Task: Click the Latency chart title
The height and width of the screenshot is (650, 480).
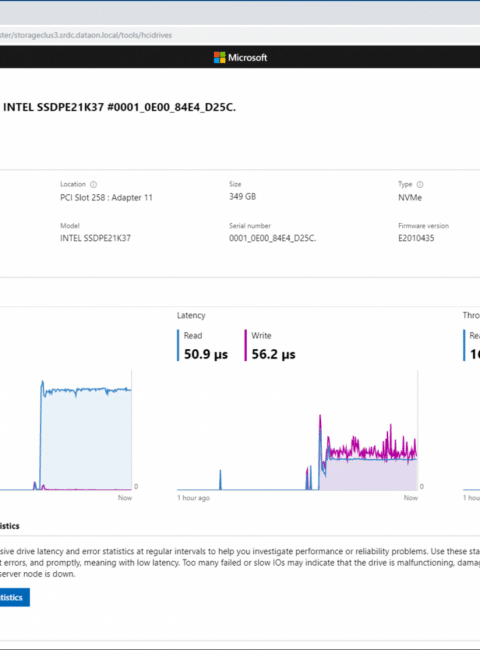Action: (x=191, y=315)
